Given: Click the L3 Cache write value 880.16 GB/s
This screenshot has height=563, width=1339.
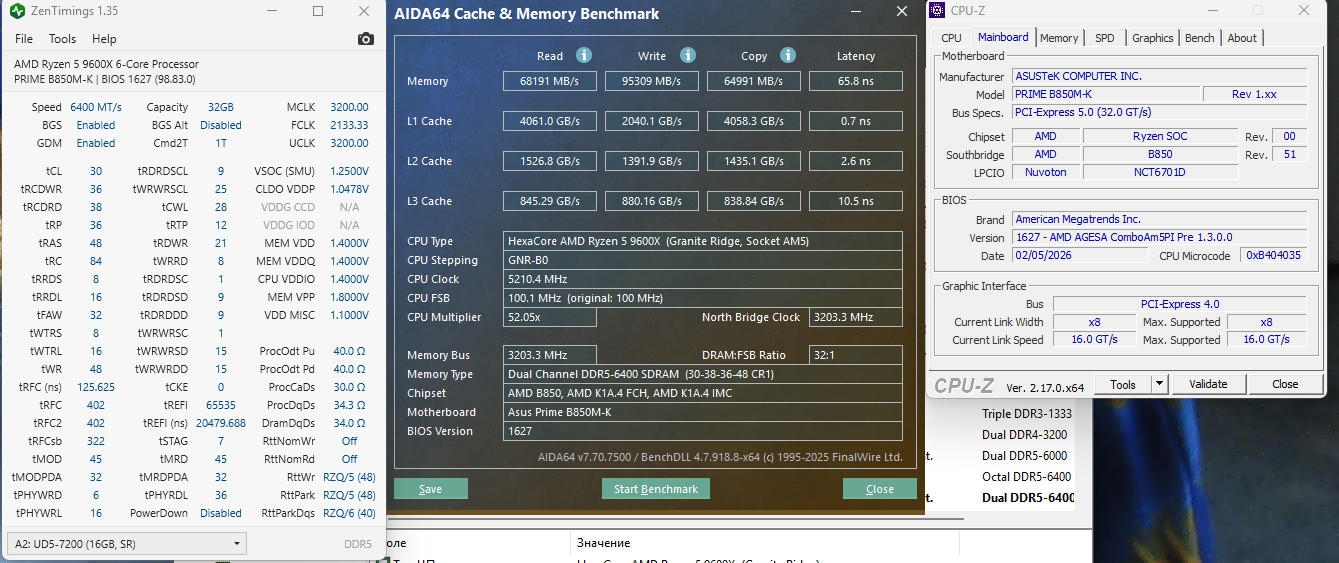Looking at the screenshot, I should pos(651,201).
